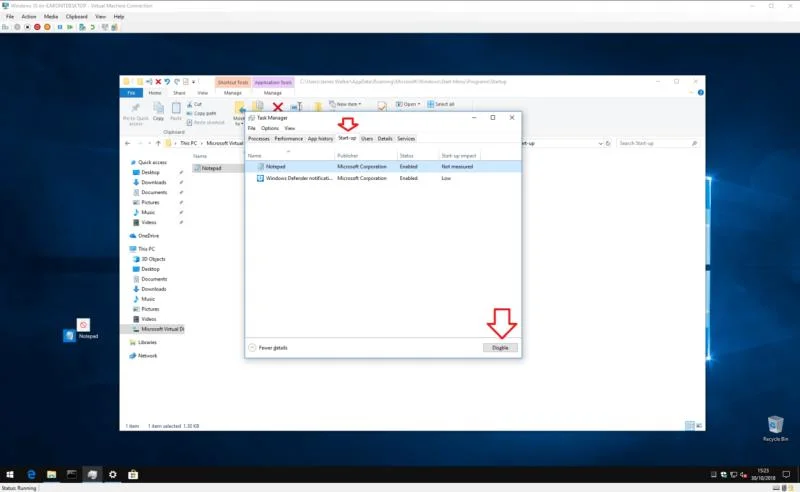Image resolution: width=800 pixels, height=492 pixels.
Task: Select the Notepad startup entry row
Action: (383, 166)
